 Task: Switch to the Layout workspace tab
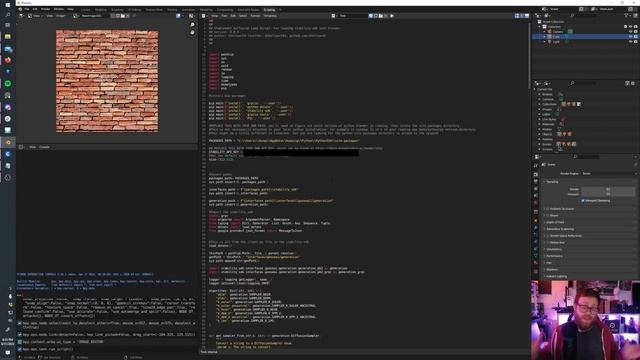coord(85,9)
